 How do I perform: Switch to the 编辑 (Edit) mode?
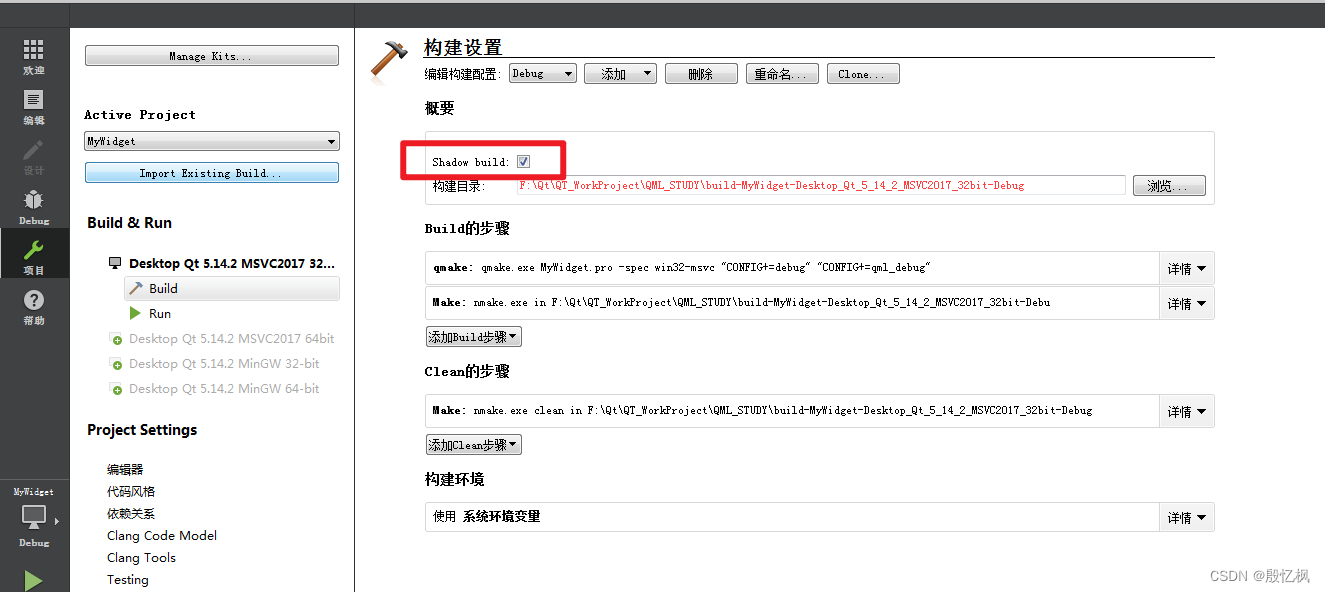(x=33, y=105)
